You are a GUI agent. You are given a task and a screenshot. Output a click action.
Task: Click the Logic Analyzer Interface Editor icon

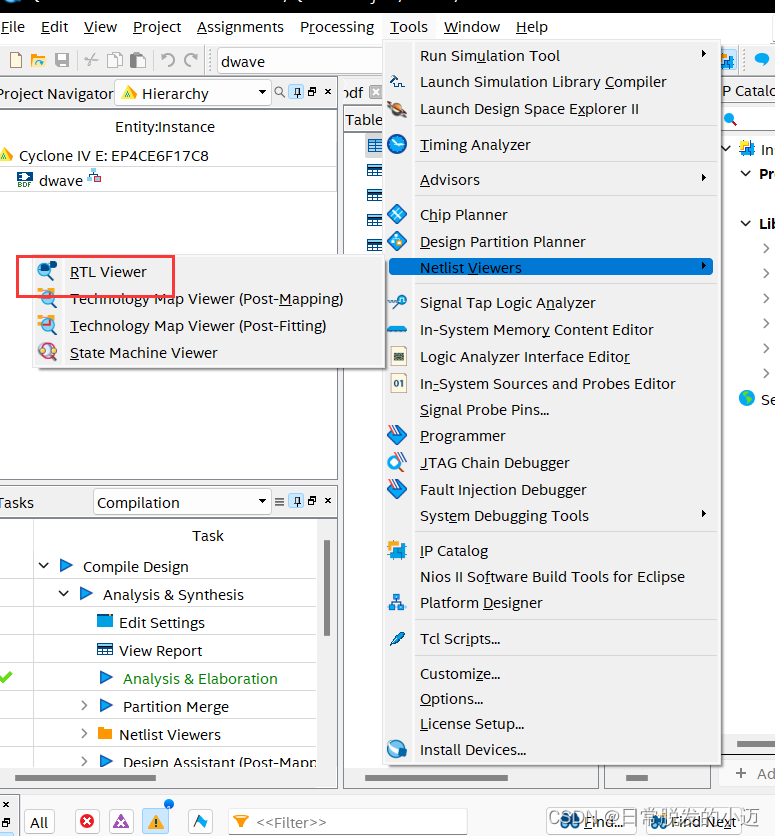[399, 356]
